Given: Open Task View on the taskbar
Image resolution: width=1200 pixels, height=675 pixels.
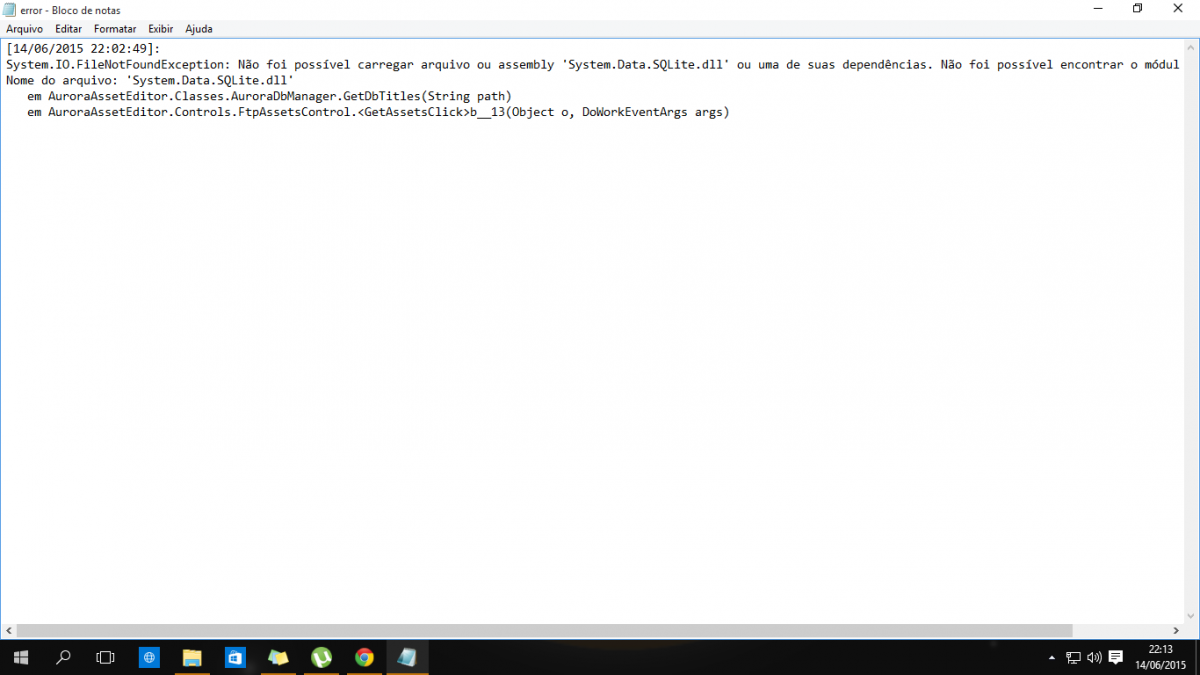Looking at the screenshot, I should coord(105,658).
